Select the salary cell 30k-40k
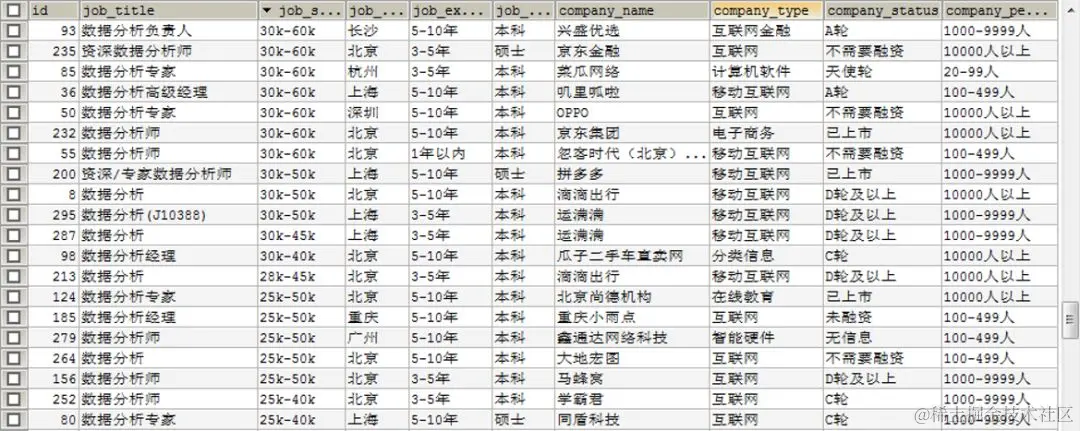1080x431 pixels. tap(302, 256)
